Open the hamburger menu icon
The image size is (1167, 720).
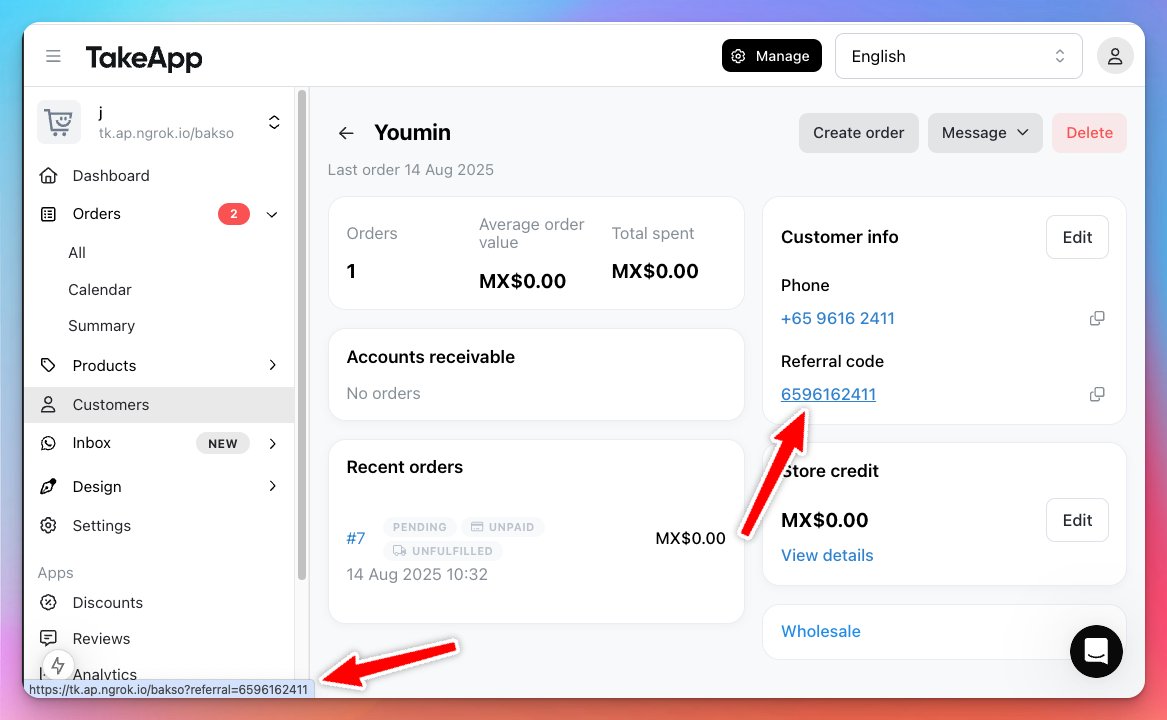click(53, 57)
